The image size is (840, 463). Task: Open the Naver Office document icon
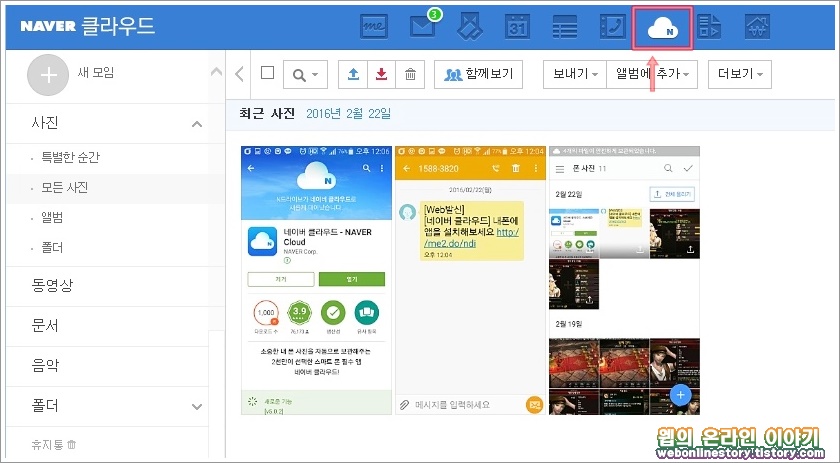(x=709, y=26)
